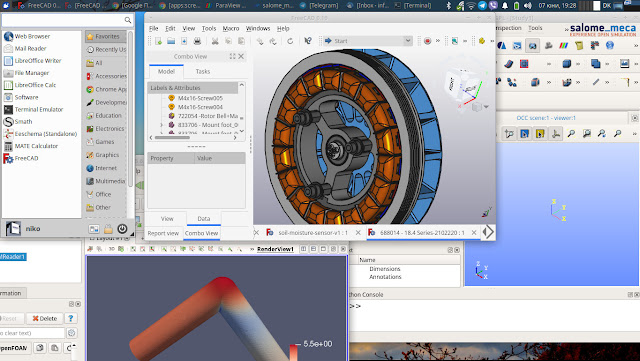Click the Cut scissors icon in FreeCAD

coord(215,41)
